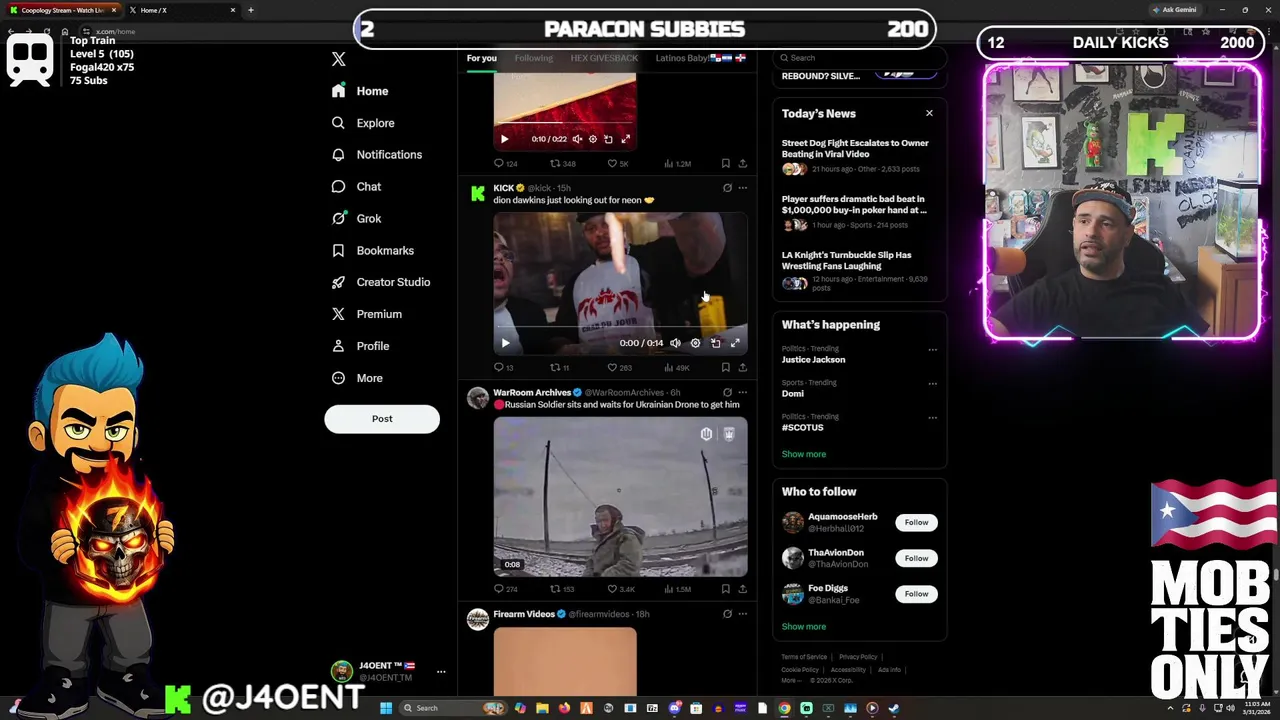Open settings on top red video
1280x720 pixels.
(x=592, y=139)
